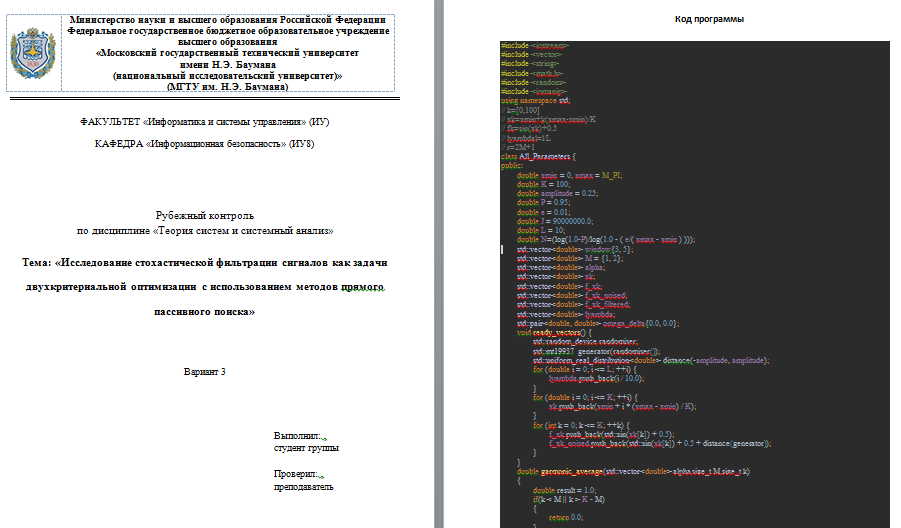Click the 'double P = 0.95;' line

[544, 202]
